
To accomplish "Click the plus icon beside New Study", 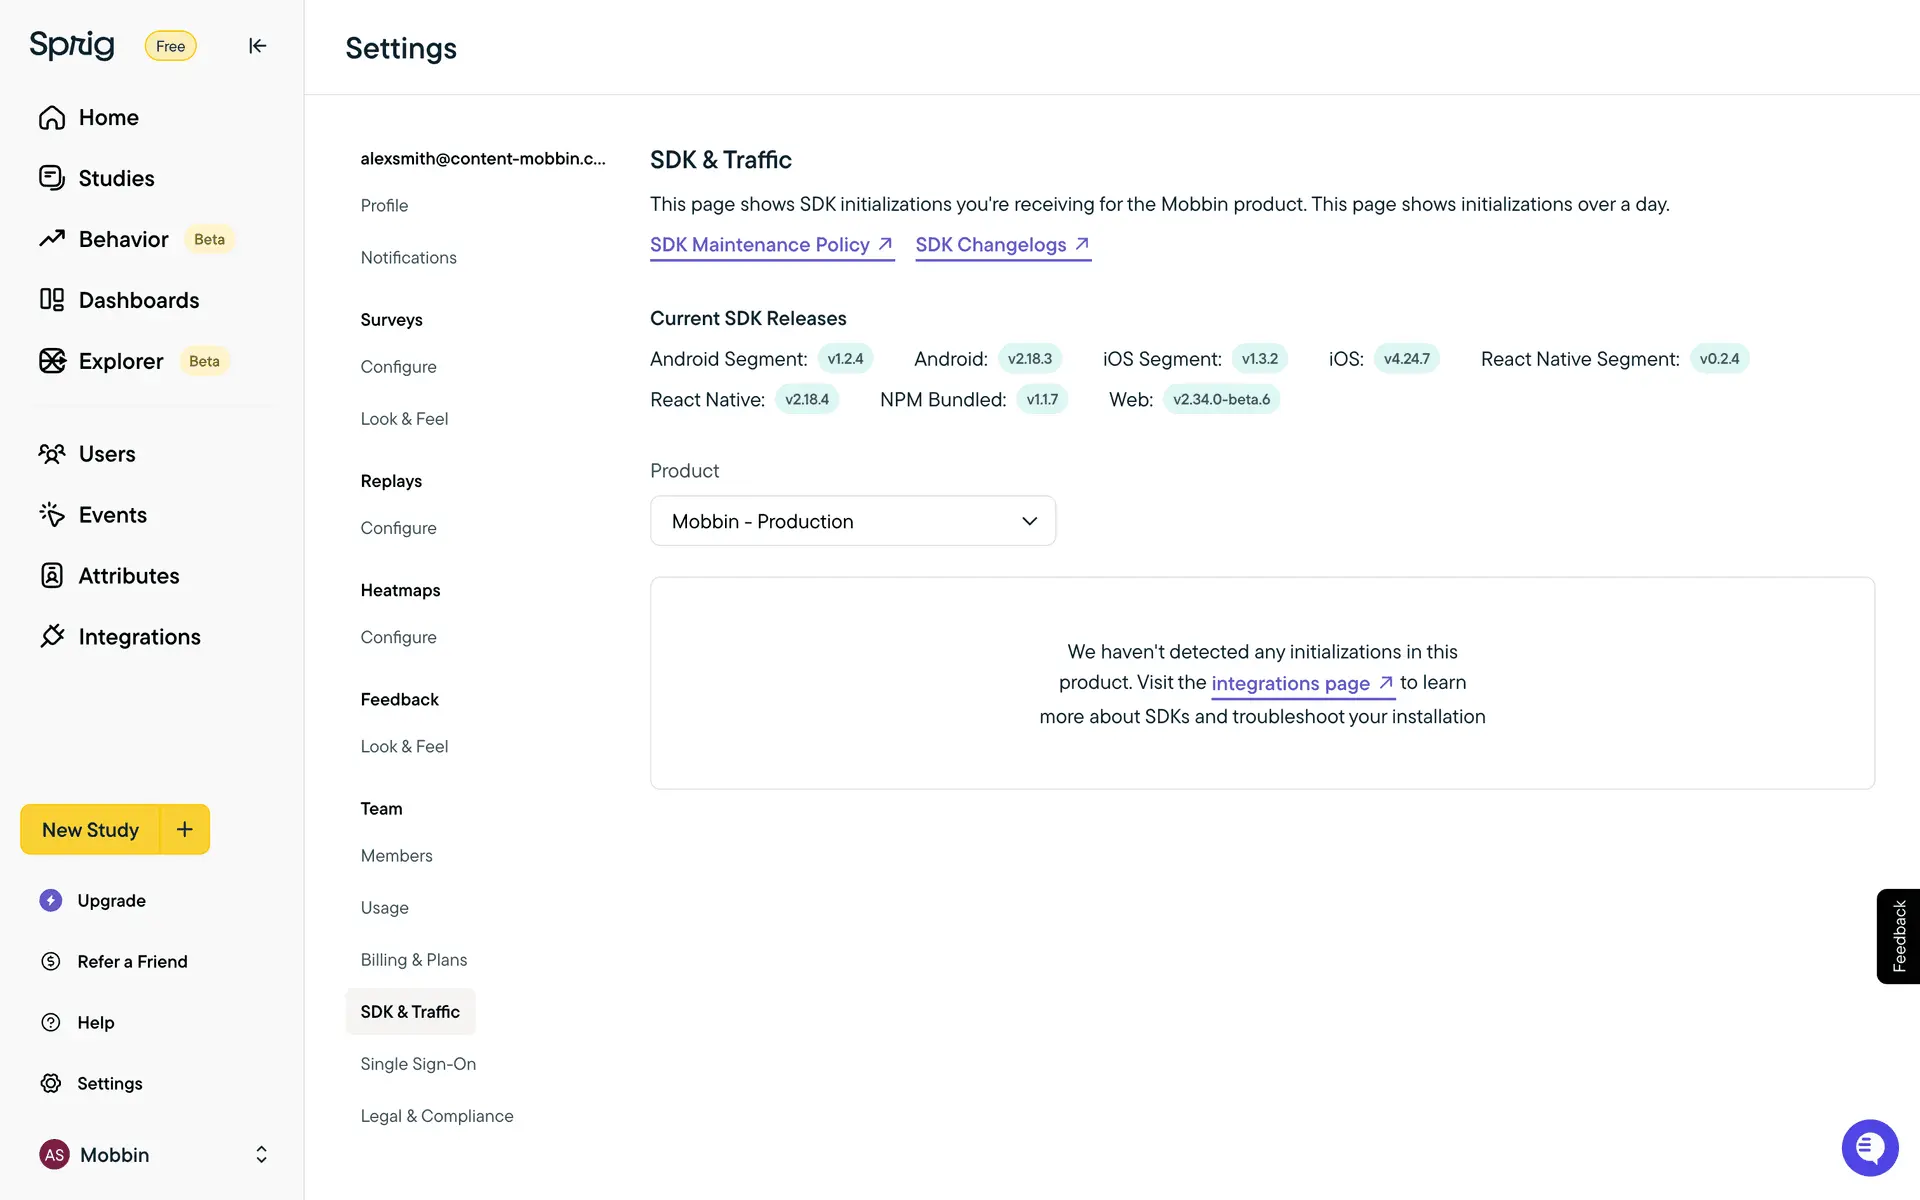I will point(185,829).
